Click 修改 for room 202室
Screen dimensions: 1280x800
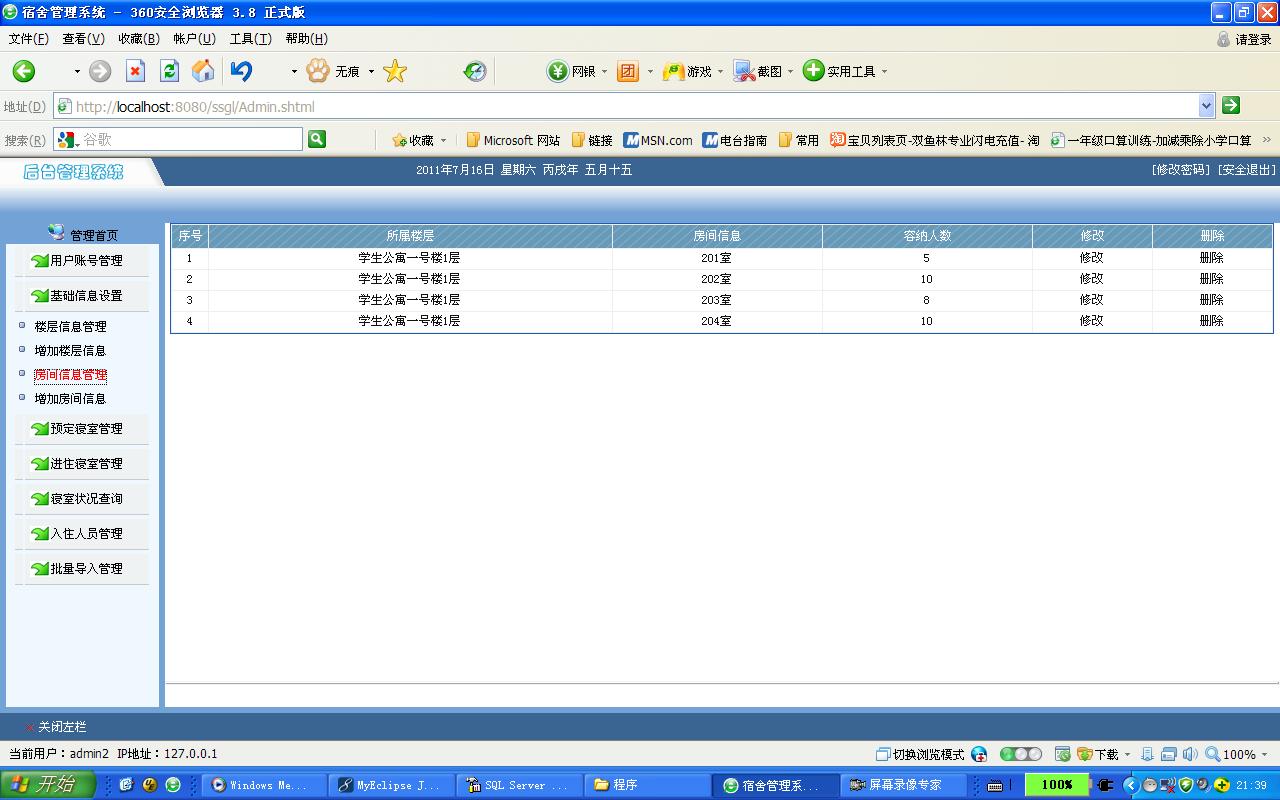click(x=1091, y=279)
